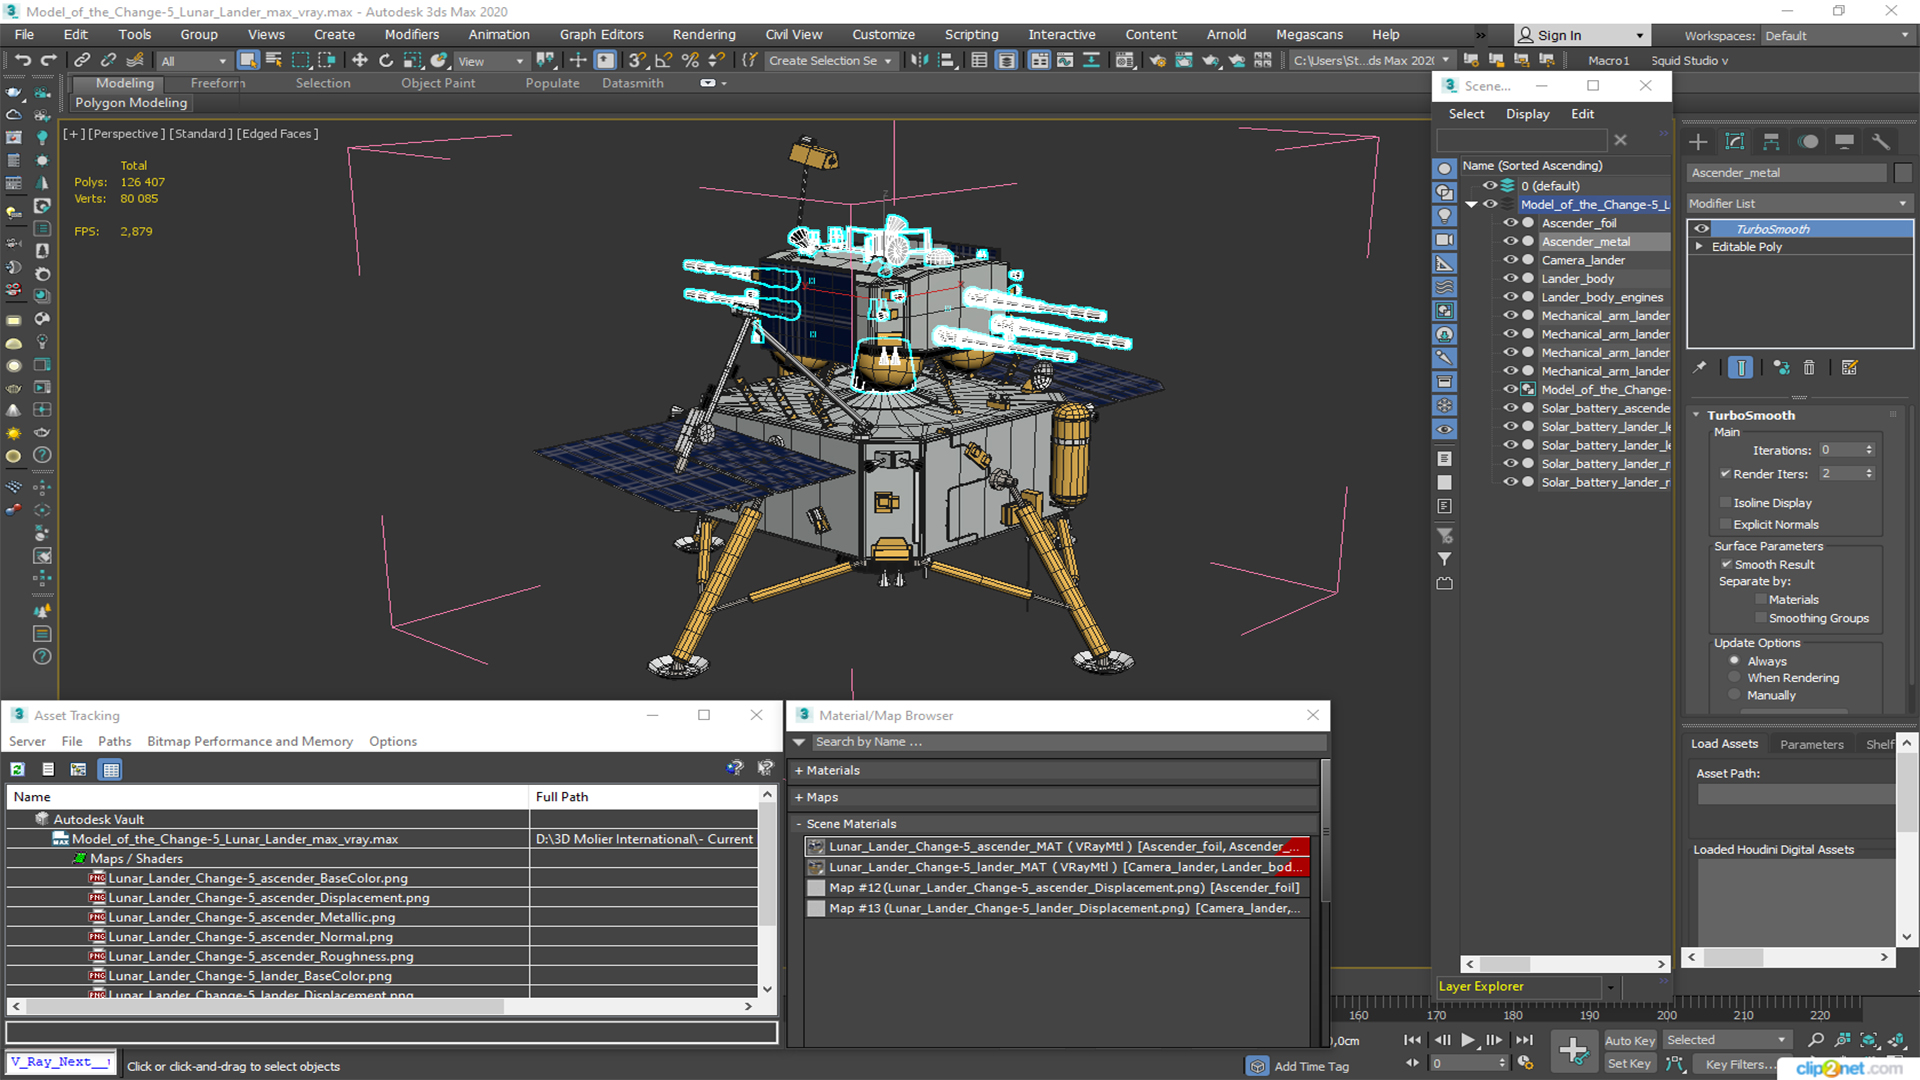Open the View reference coordinate dropdown
This screenshot has height=1080, width=1920.
tap(491, 61)
